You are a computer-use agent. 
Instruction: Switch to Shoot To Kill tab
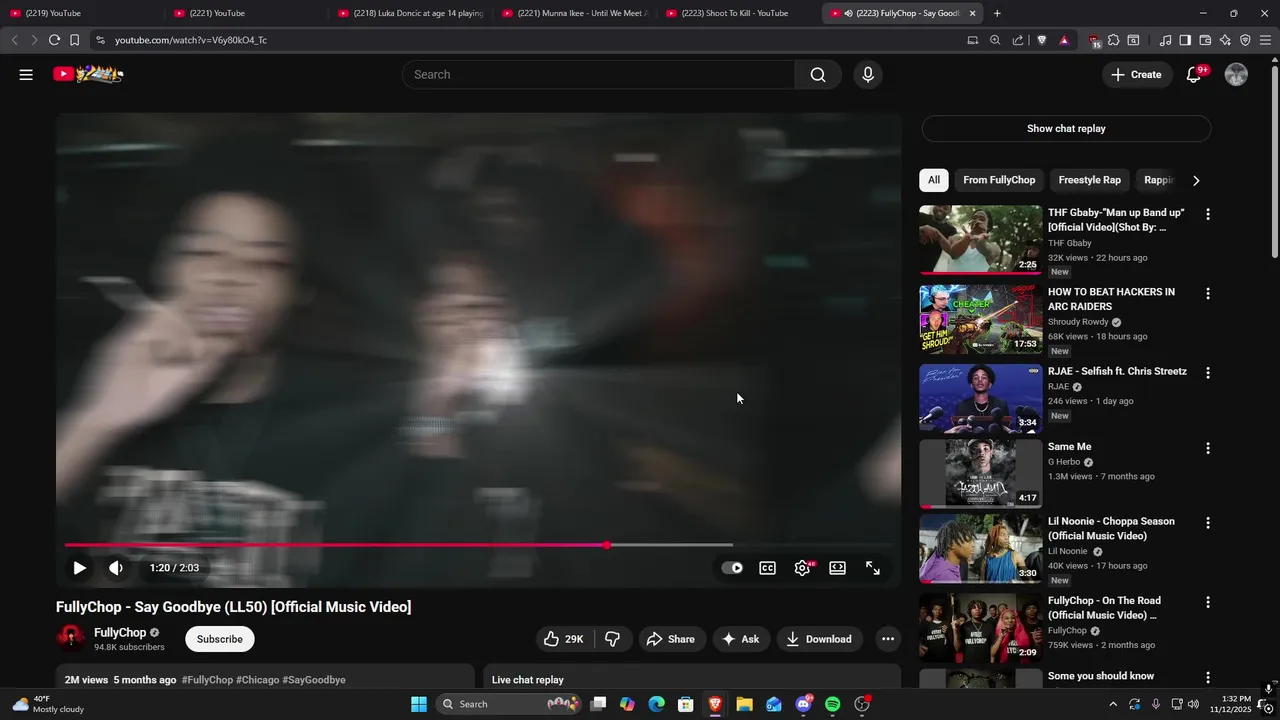point(739,13)
